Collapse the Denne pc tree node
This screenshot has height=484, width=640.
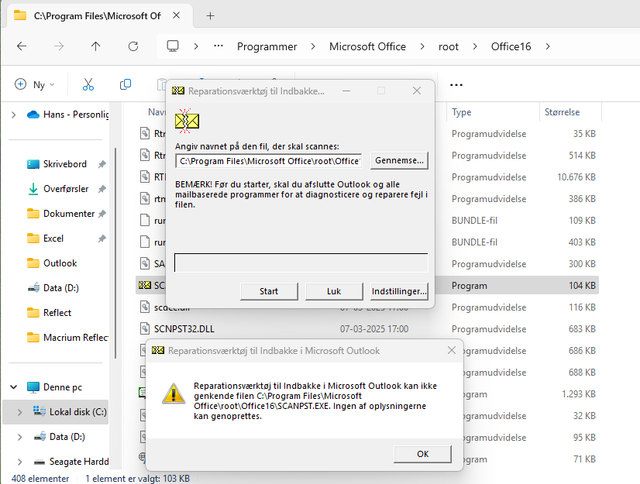[14, 387]
